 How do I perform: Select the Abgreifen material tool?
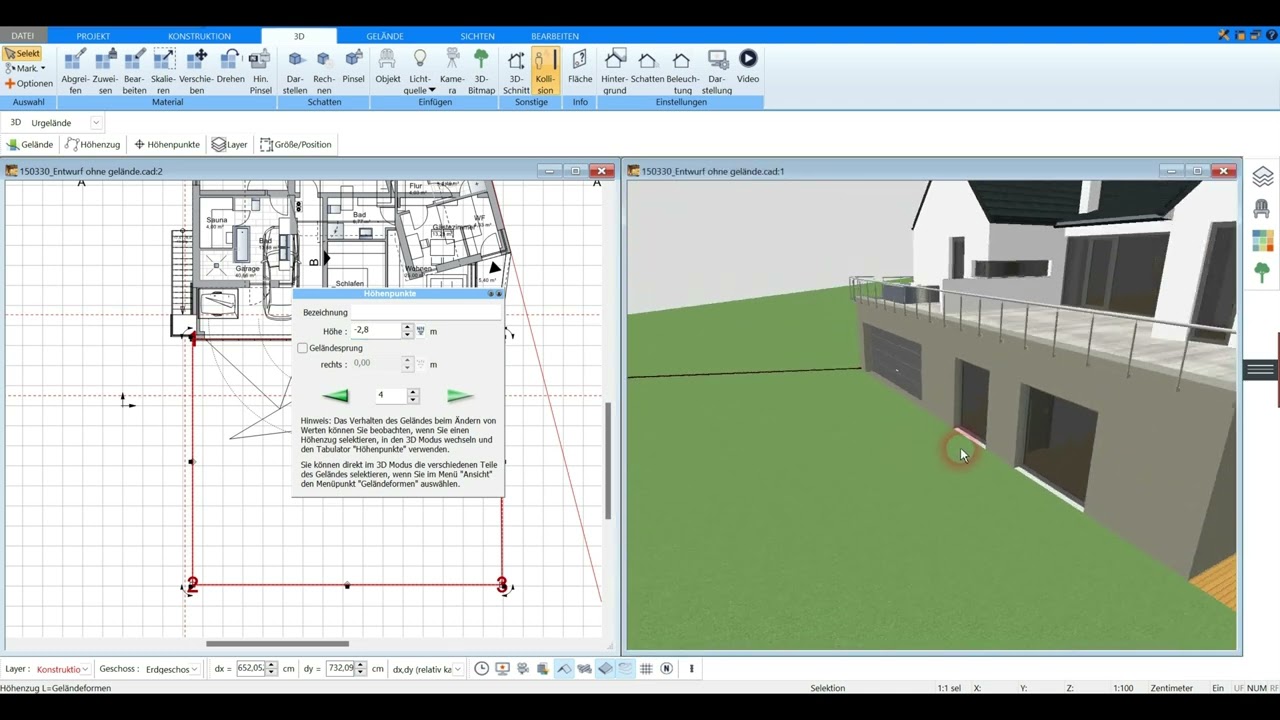(x=75, y=71)
